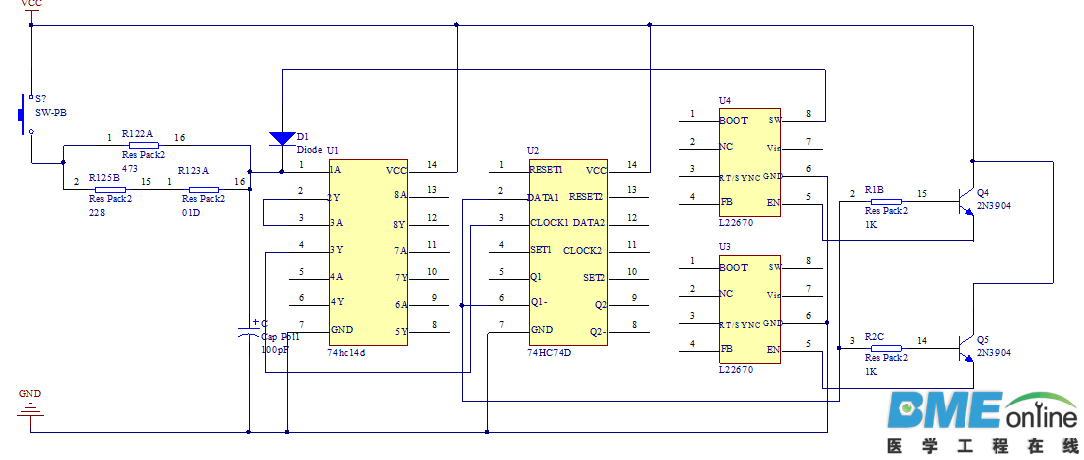Click the SW-PB push button switch symbol
This screenshot has width=1084, height=460.
point(27,114)
